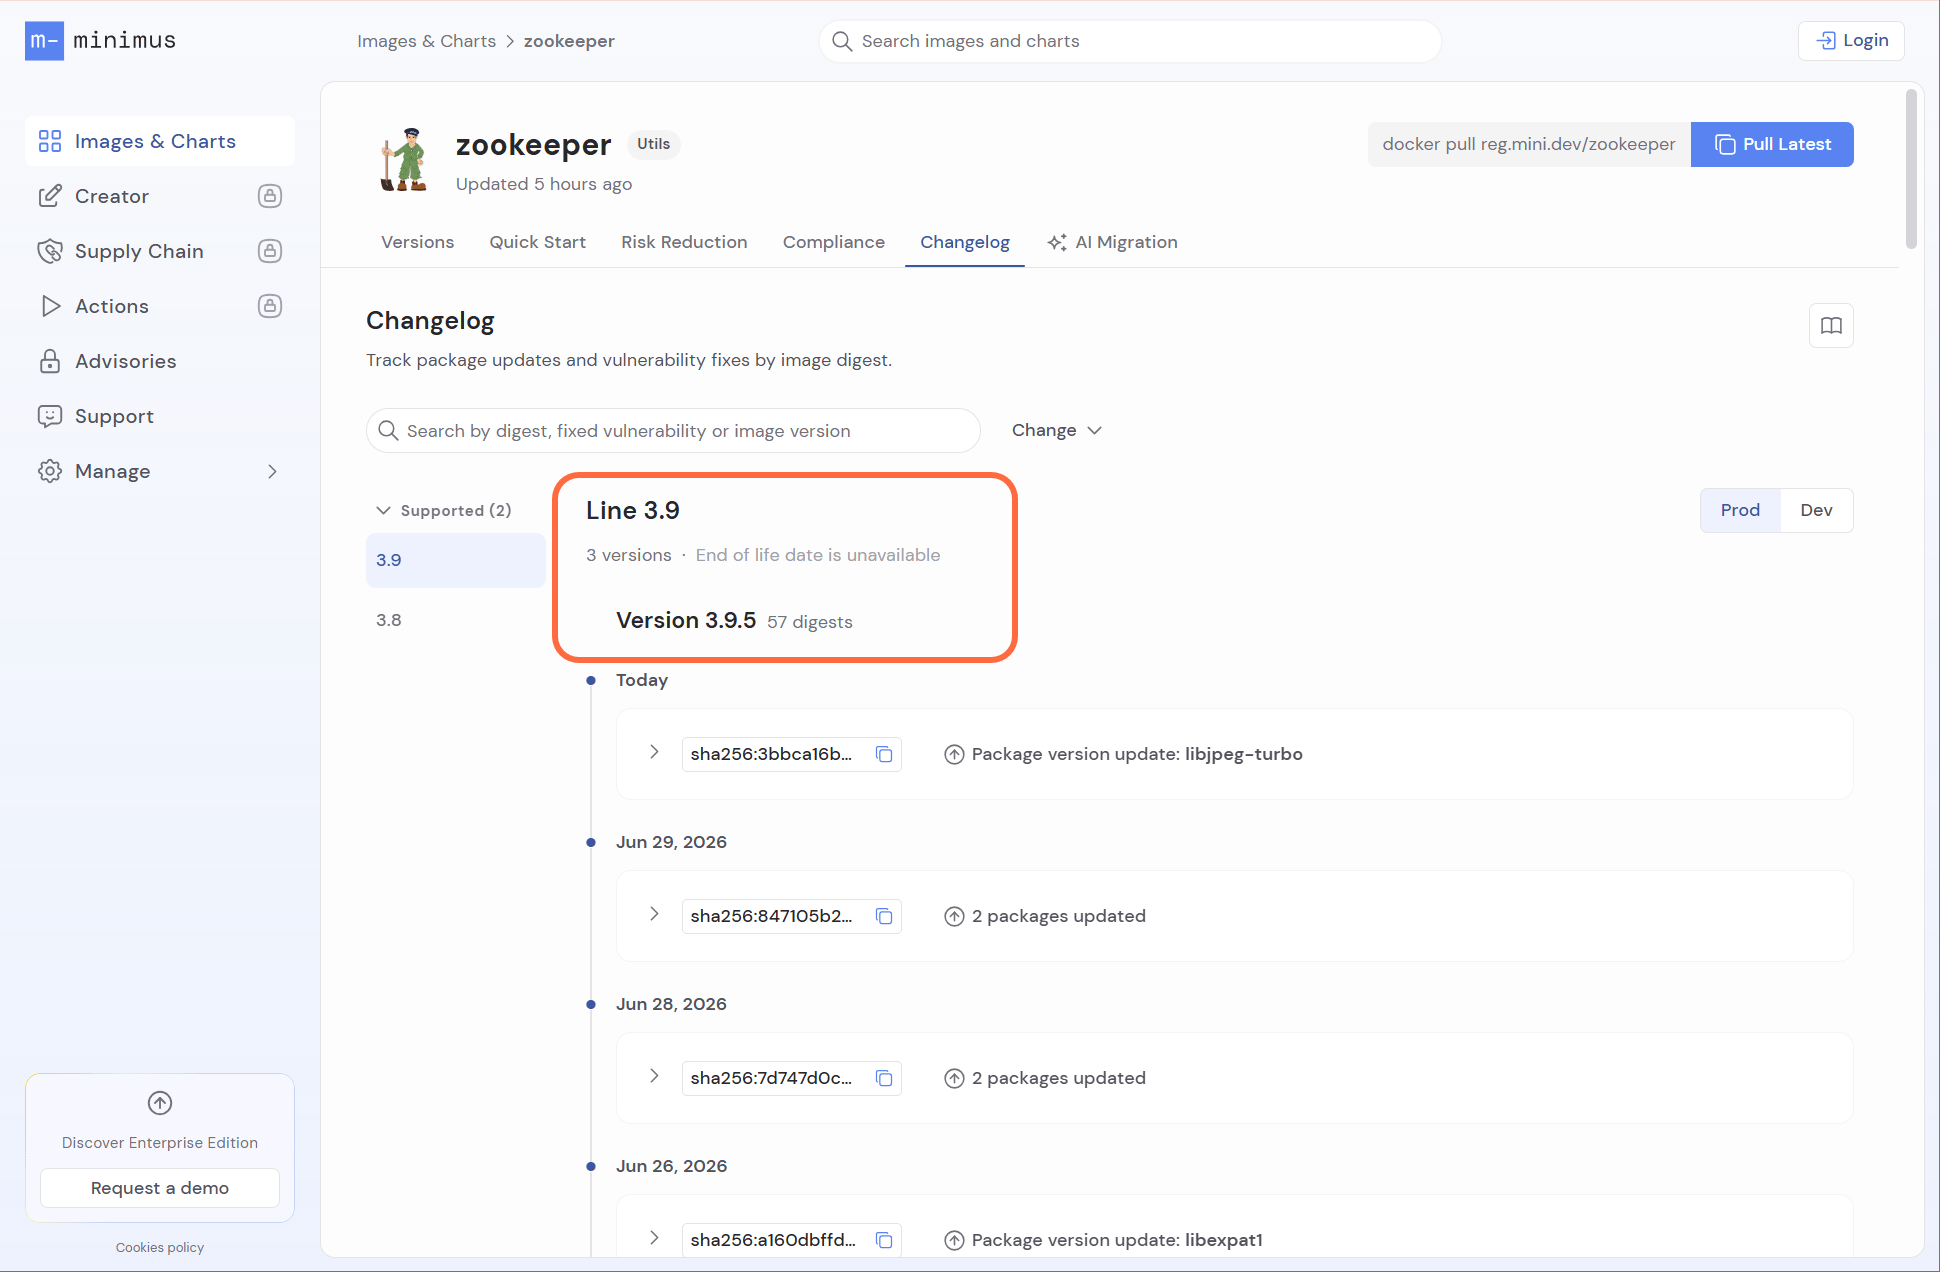Image resolution: width=1940 pixels, height=1272 pixels.
Task: Click the docker pull command text
Action: (x=1529, y=144)
